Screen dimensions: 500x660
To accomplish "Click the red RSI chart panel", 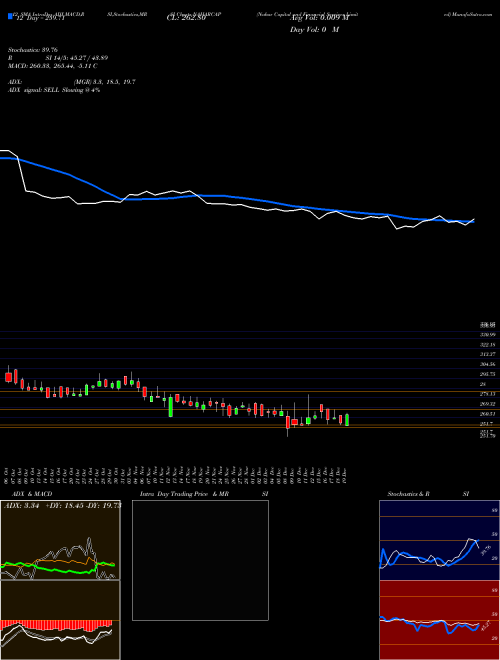I will coord(439,620).
